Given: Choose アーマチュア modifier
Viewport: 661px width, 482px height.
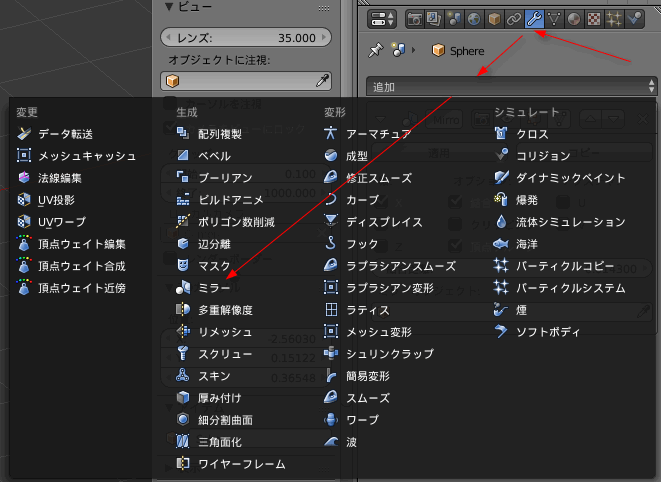Looking at the screenshot, I should pos(368,134).
